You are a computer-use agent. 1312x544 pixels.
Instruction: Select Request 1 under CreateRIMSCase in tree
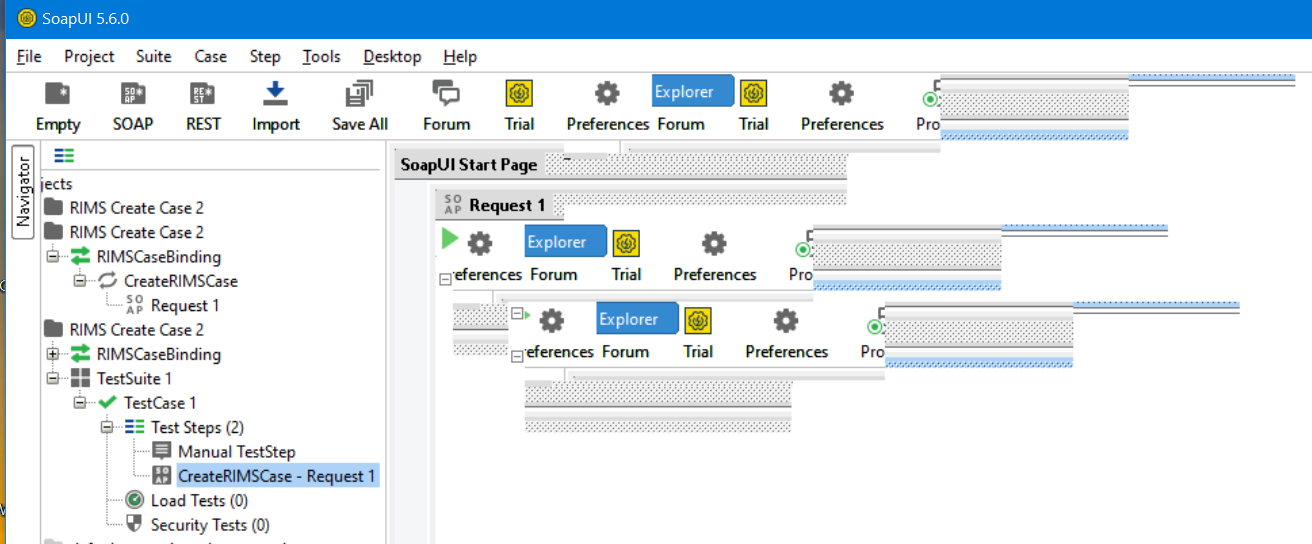click(185, 306)
